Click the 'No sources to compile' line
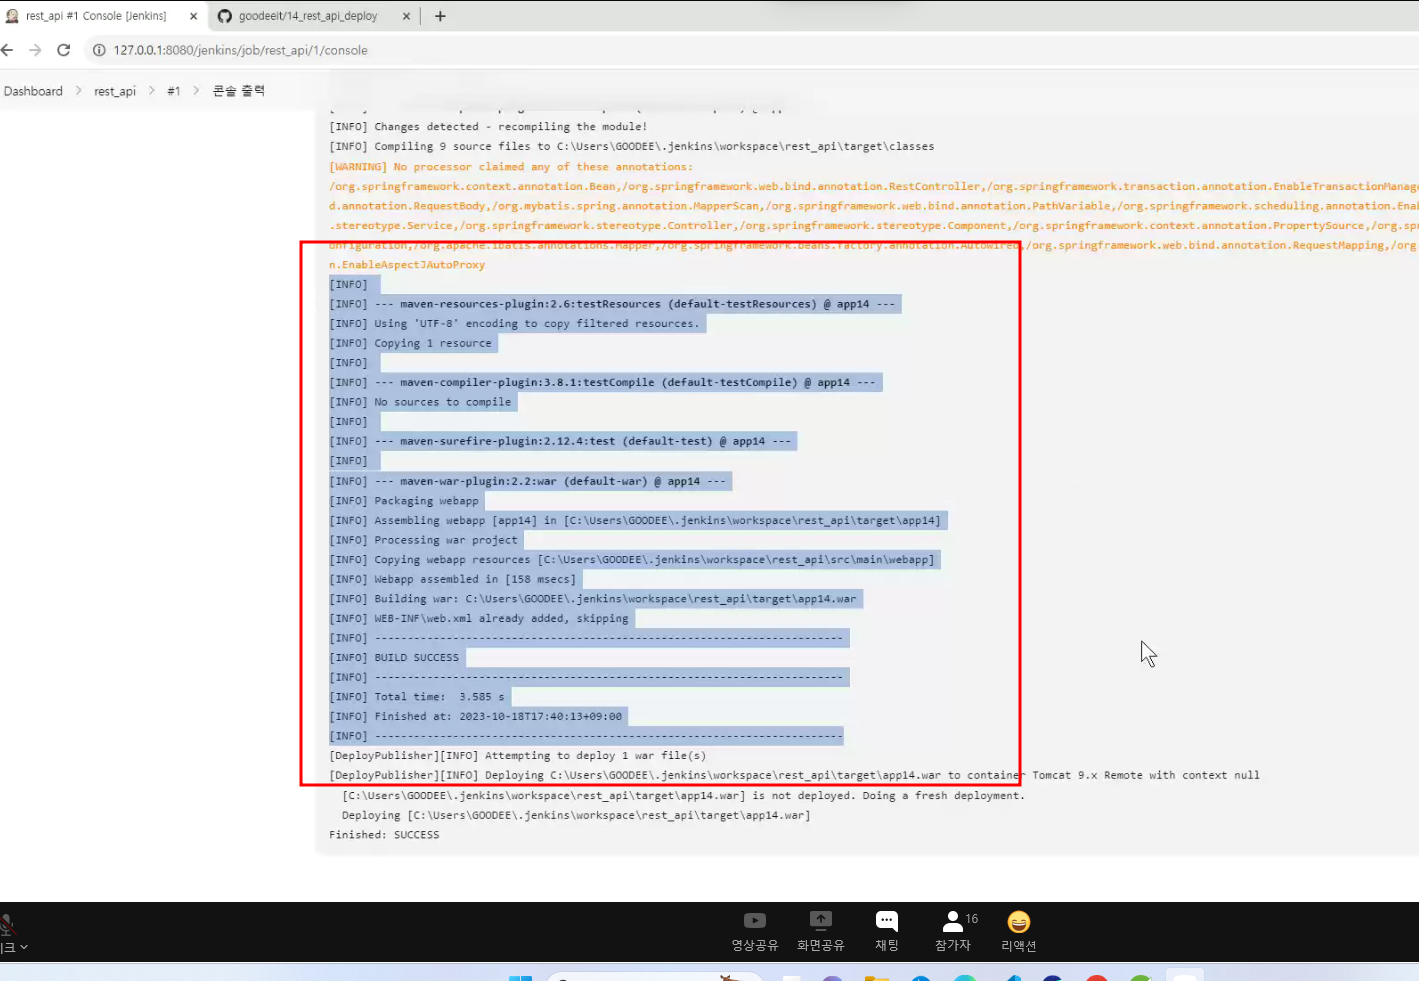The width and height of the screenshot is (1419, 981). tap(420, 402)
